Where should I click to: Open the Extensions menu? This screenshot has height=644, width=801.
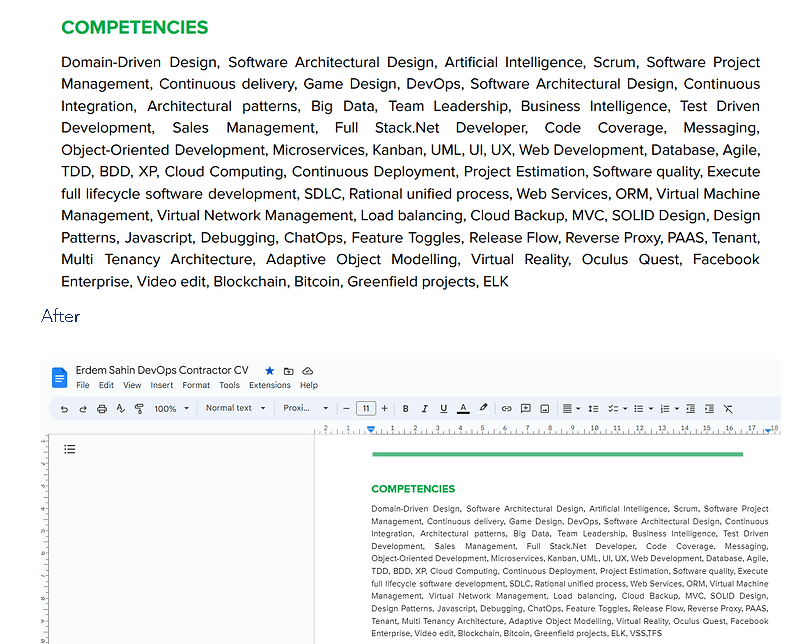coord(270,385)
